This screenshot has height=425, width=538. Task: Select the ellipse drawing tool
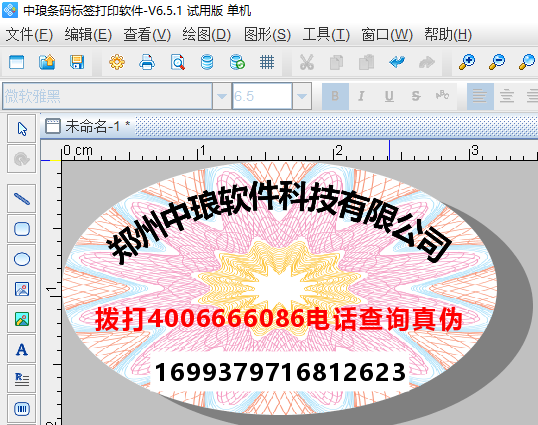pyautogui.click(x=22, y=259)
